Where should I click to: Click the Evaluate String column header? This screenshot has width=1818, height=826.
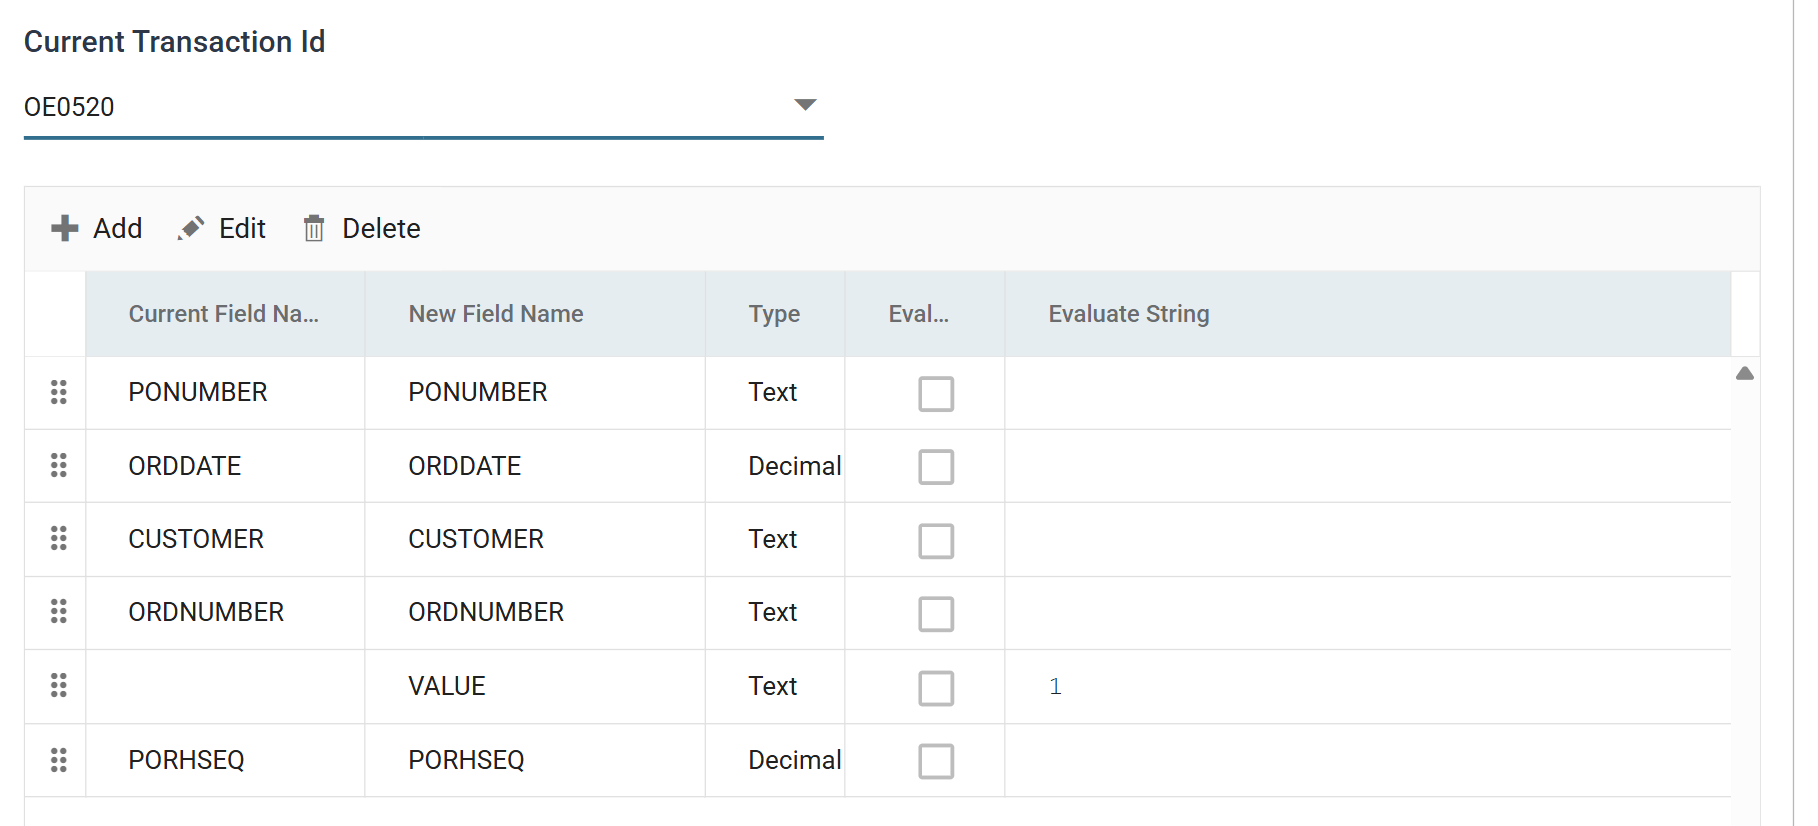coord(1368,314)
